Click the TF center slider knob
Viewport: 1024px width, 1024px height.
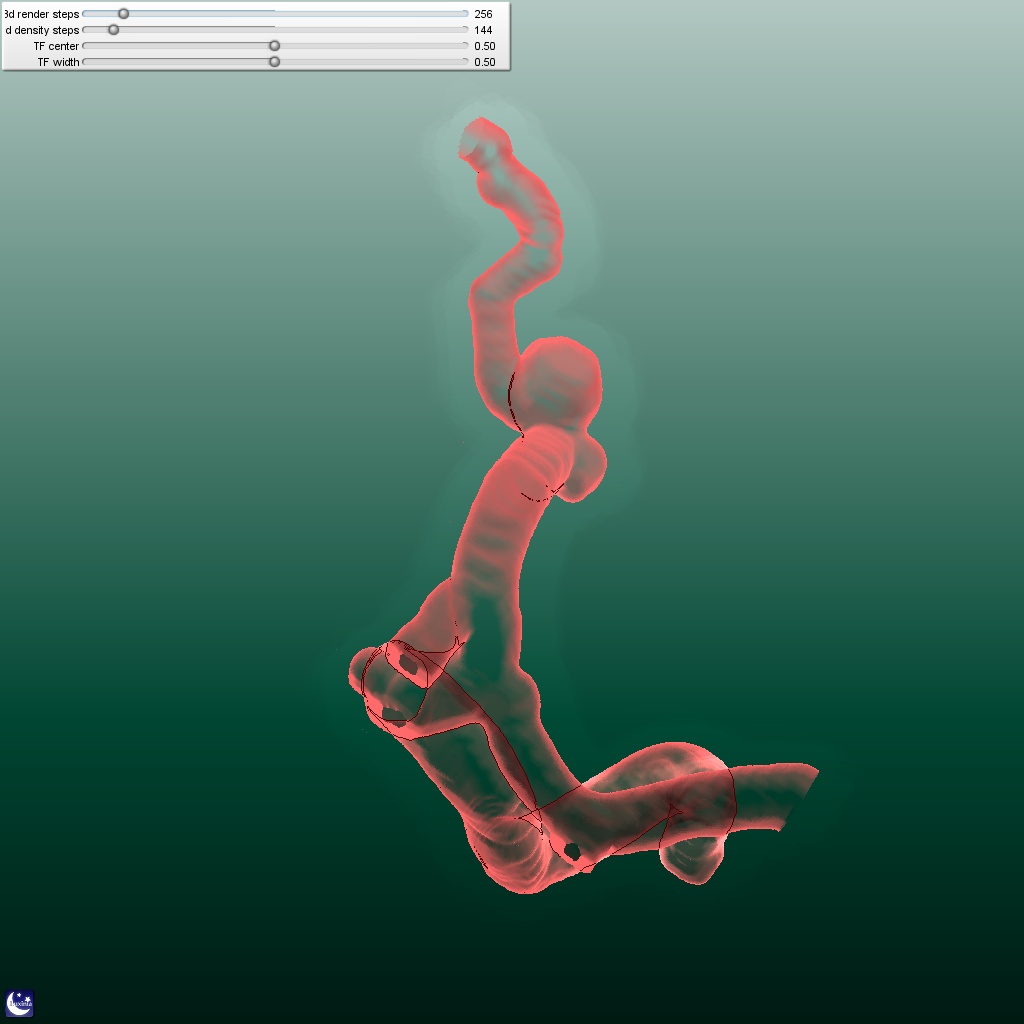click(x=275, y=46)
